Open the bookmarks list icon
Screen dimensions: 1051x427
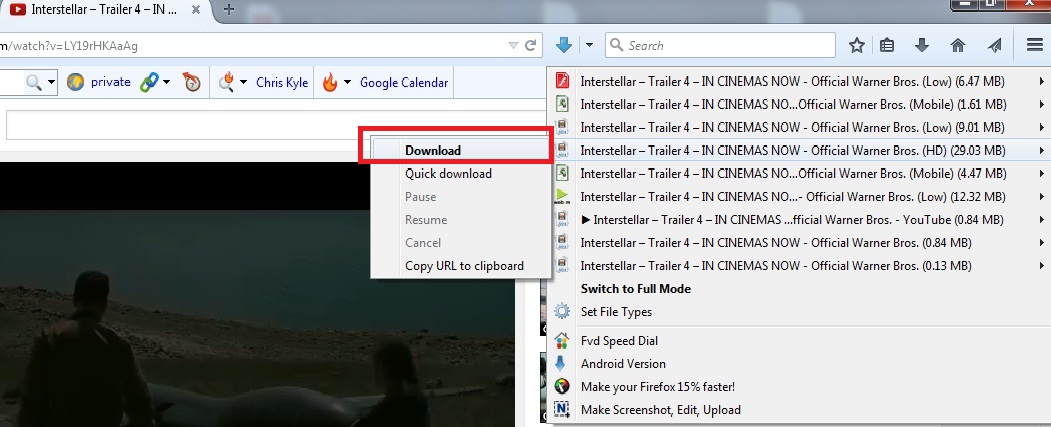(887, 46)
